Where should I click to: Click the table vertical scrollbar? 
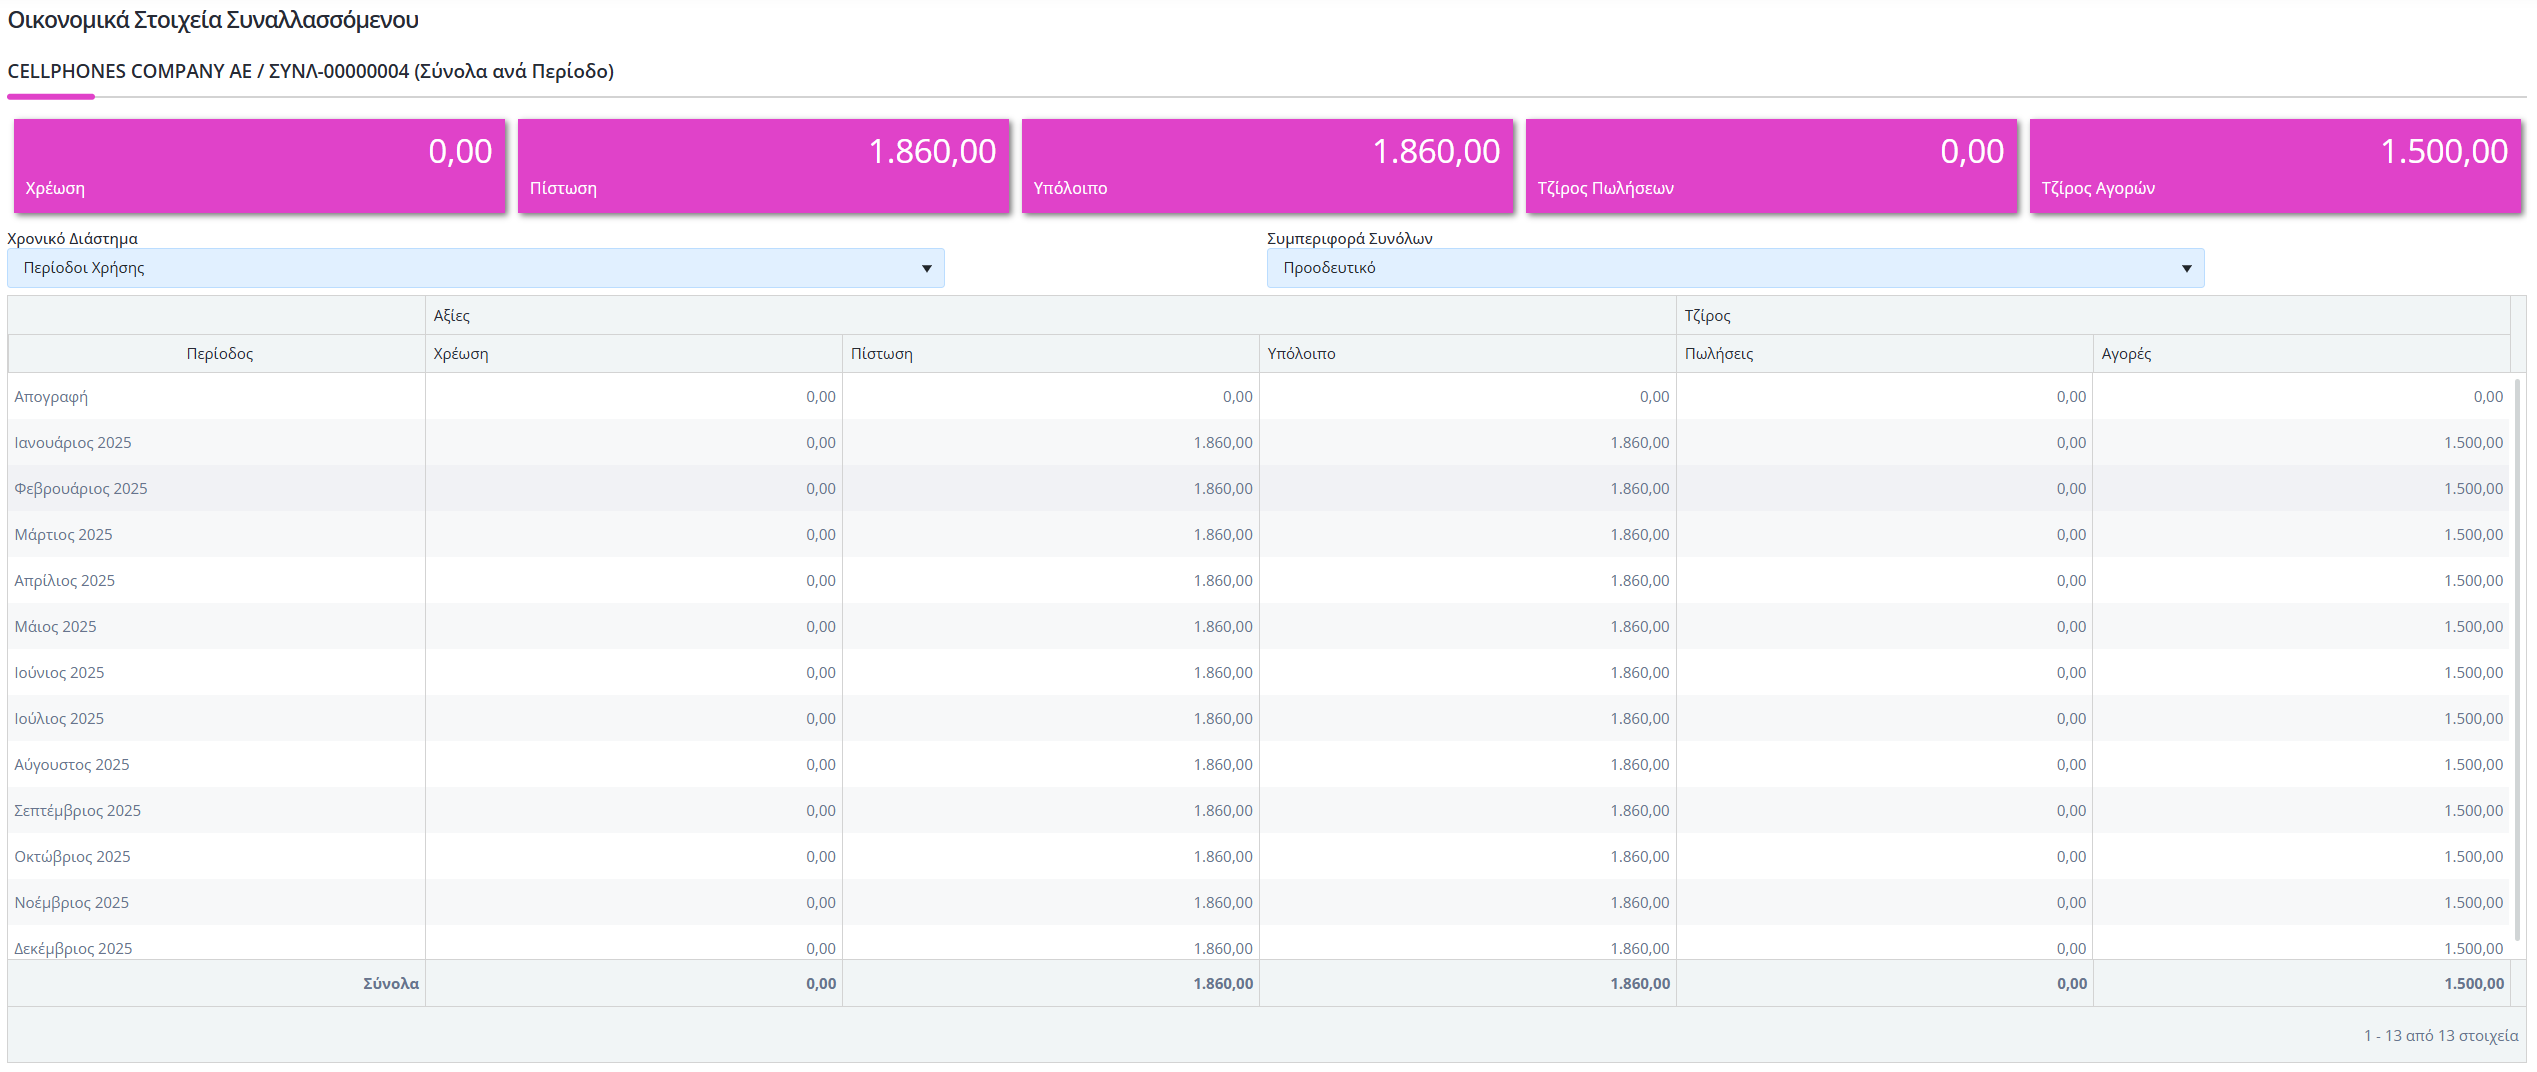click(2517, 660)
